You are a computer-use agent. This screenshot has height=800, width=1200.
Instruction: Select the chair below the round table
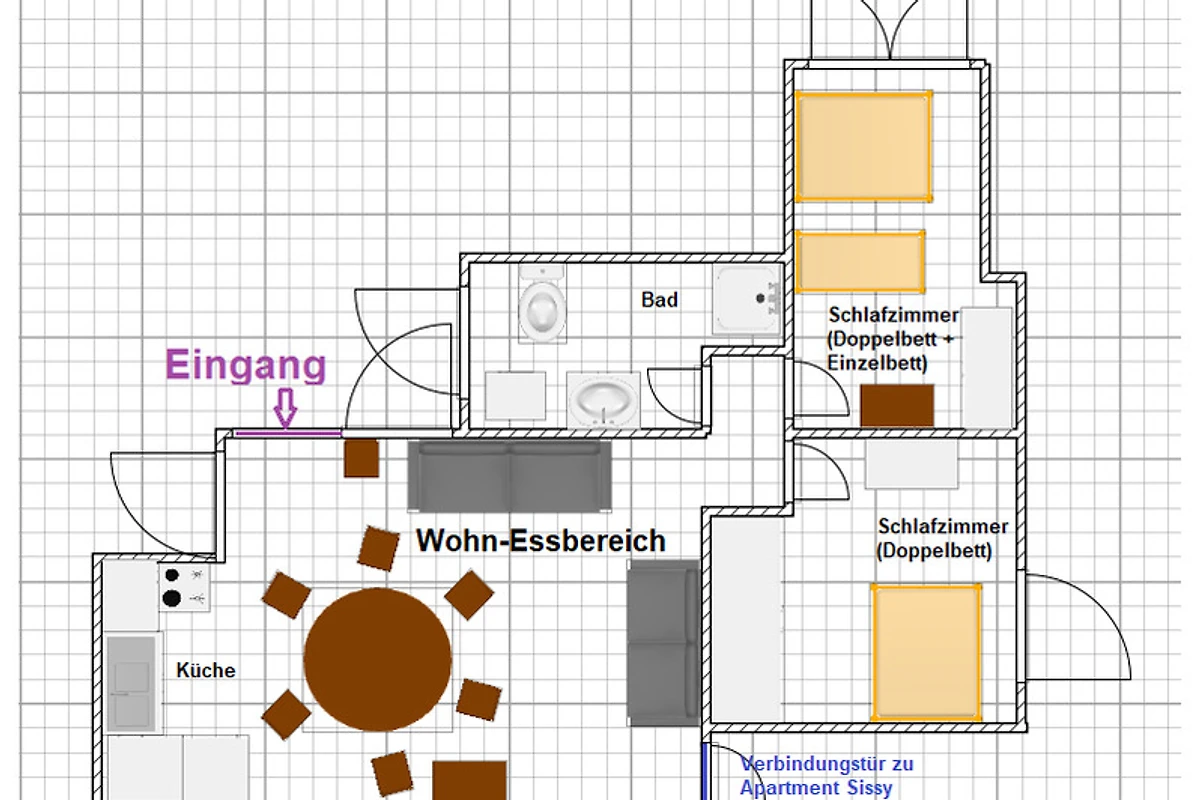tap(391, 774)
